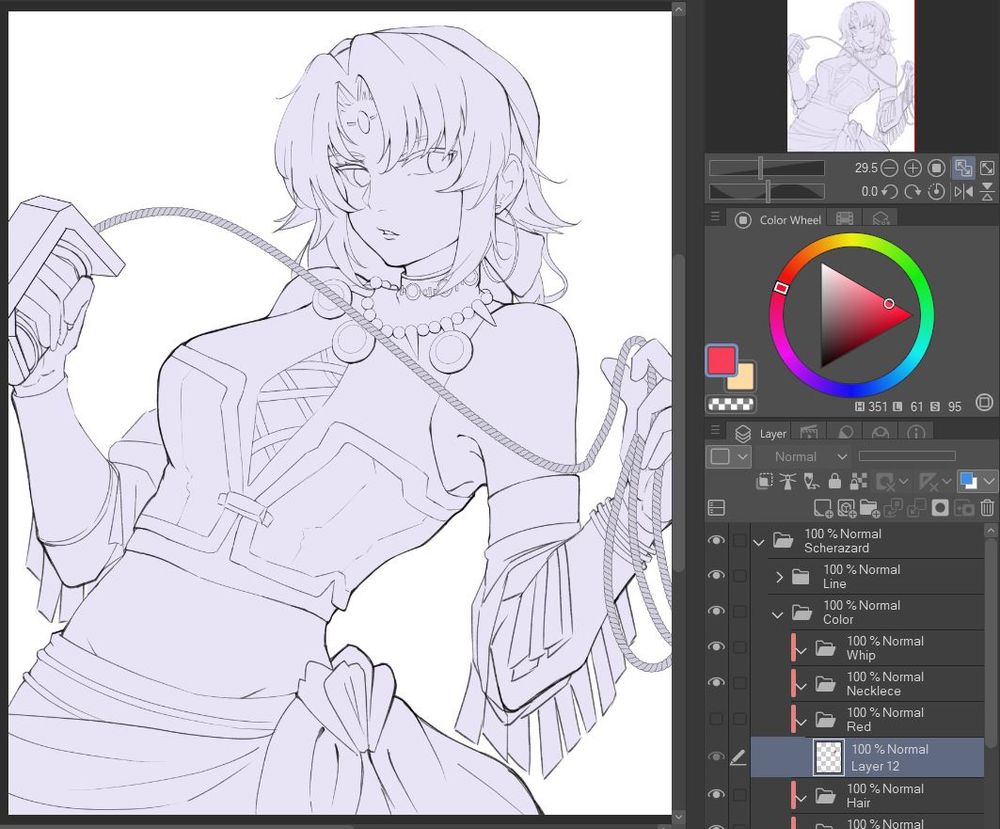Collapse the Necklece folder
This screenshot has width=1000, height=829.
(802, 686)
